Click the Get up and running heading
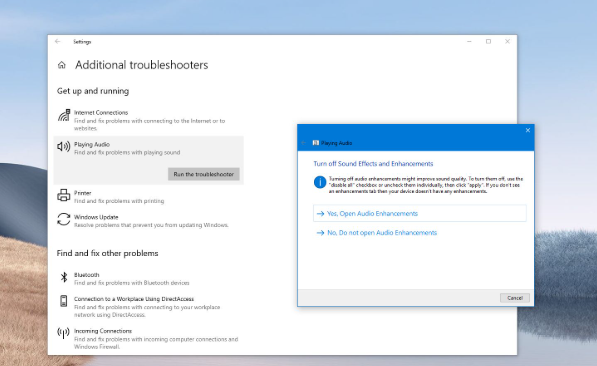597x366 pixels. 93,91
